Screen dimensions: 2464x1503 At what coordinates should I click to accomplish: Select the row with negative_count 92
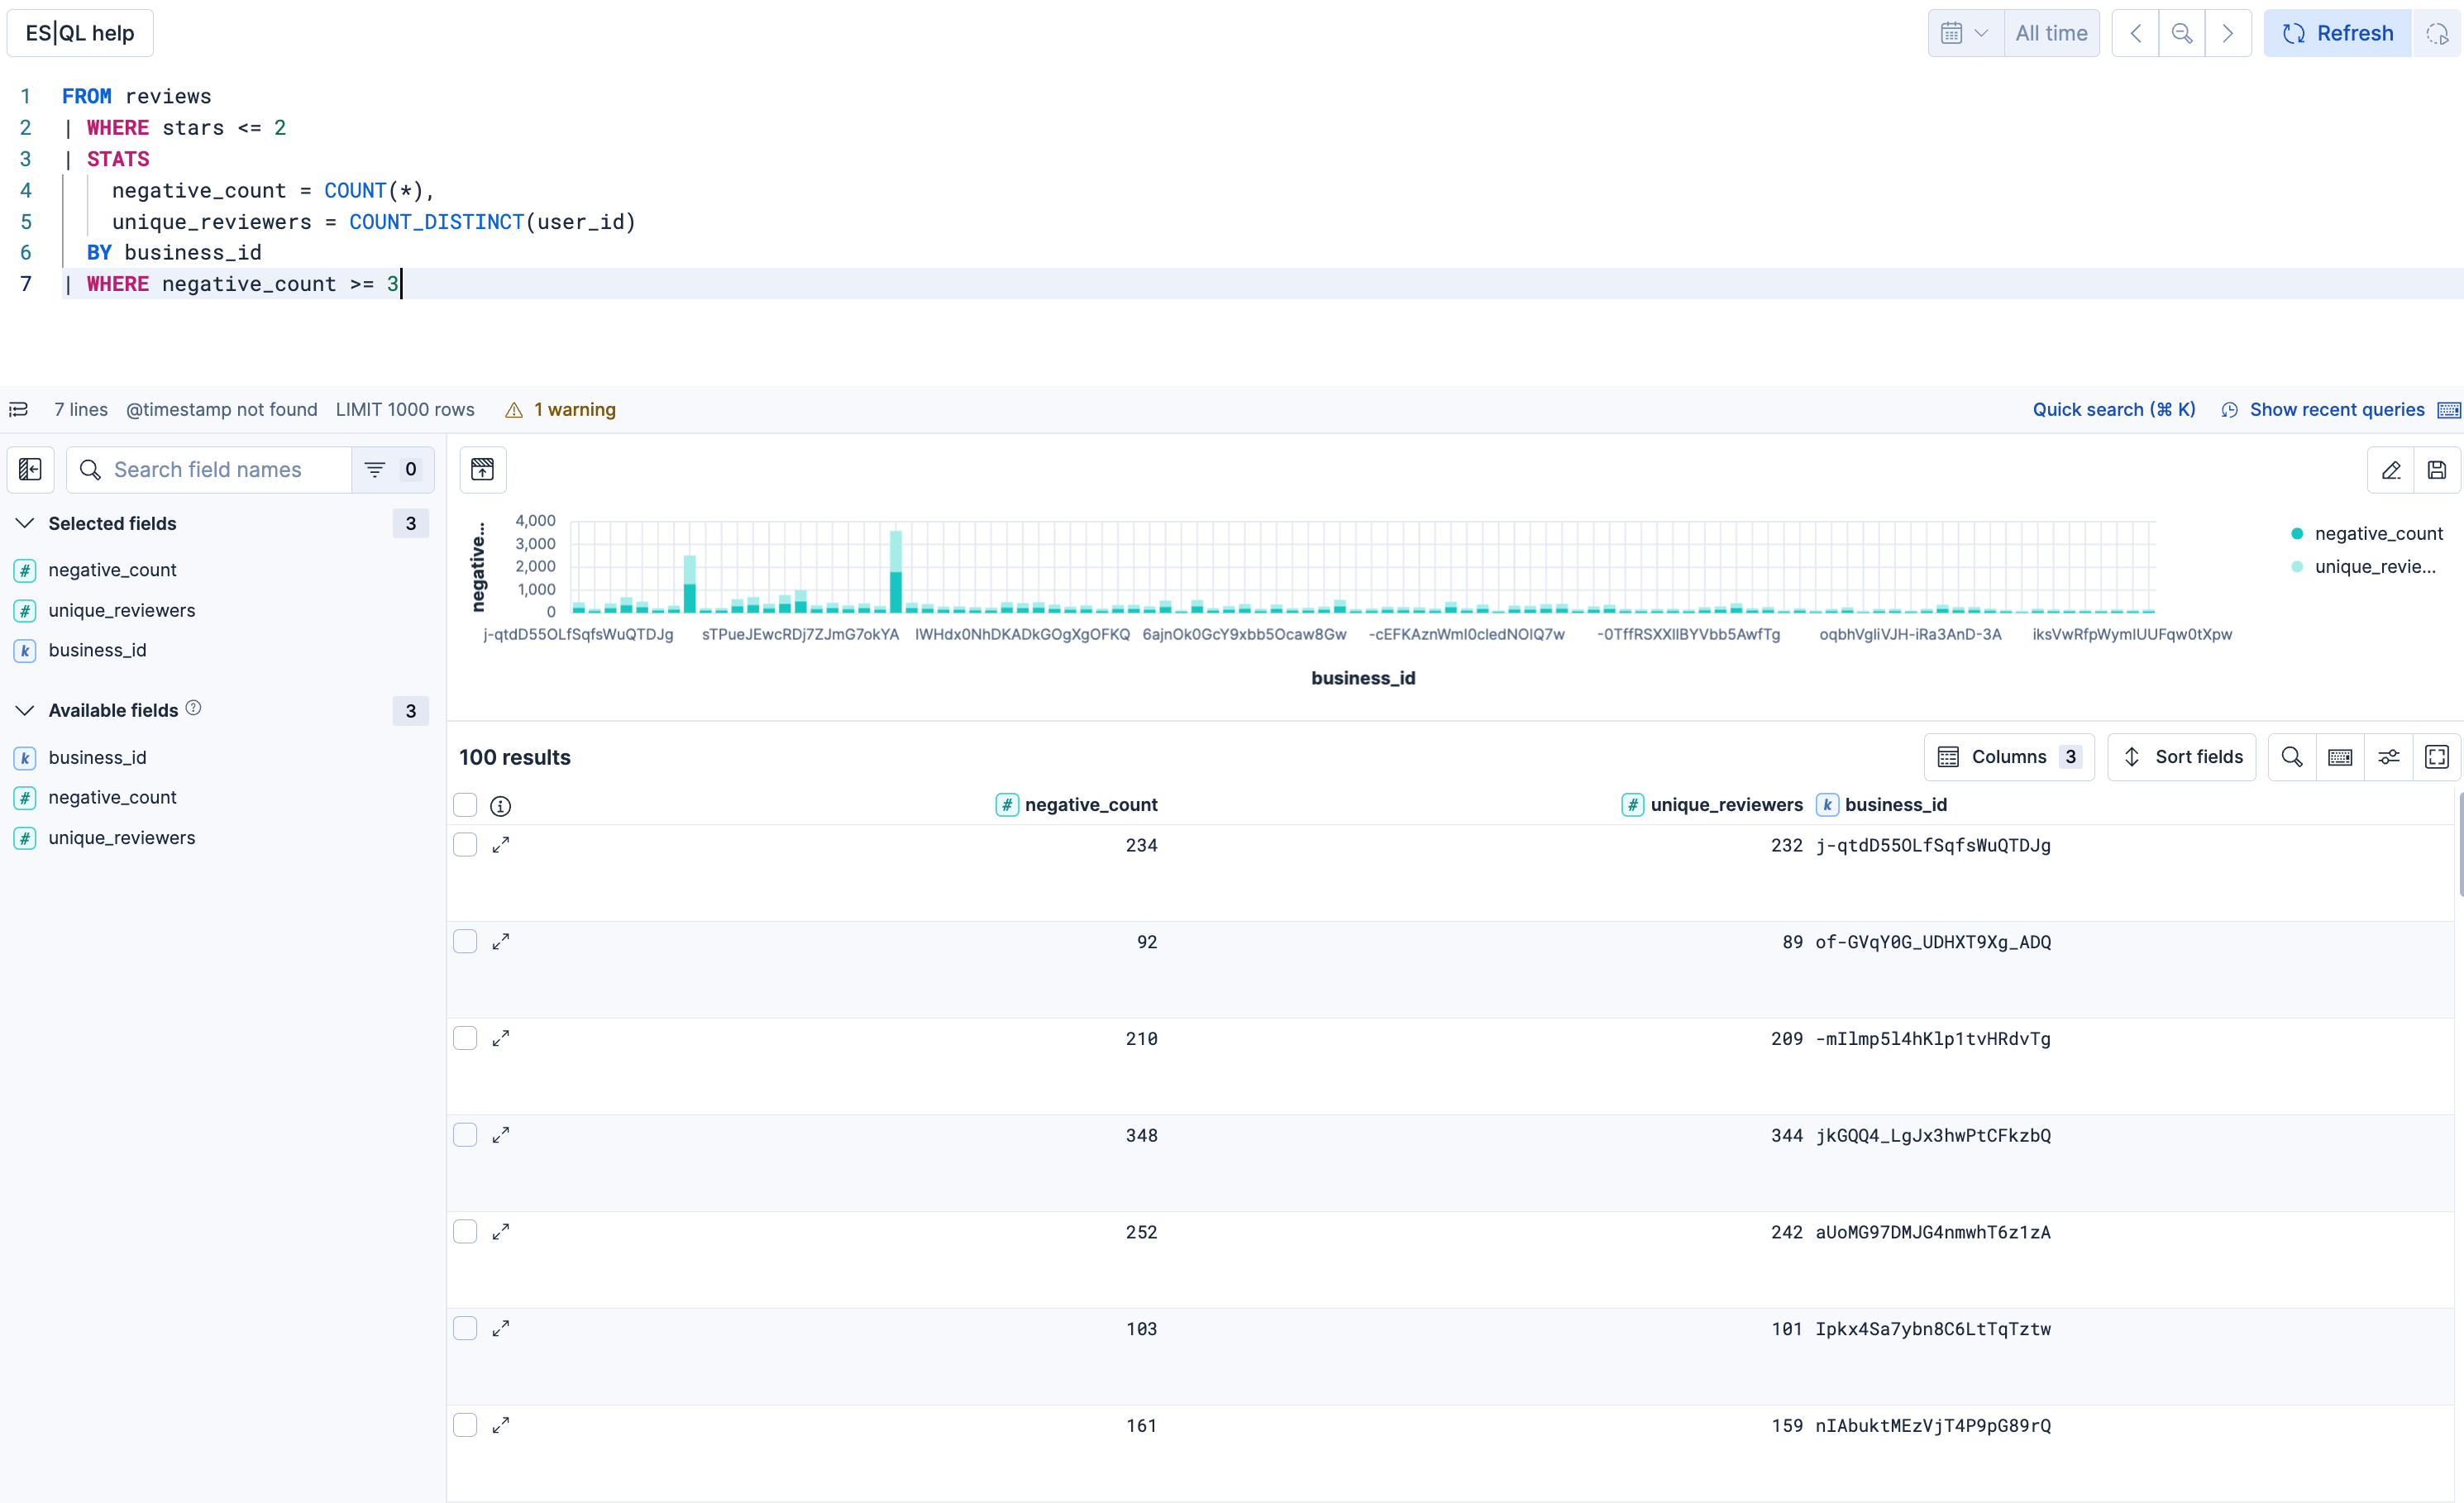click(x=465, y=942)
